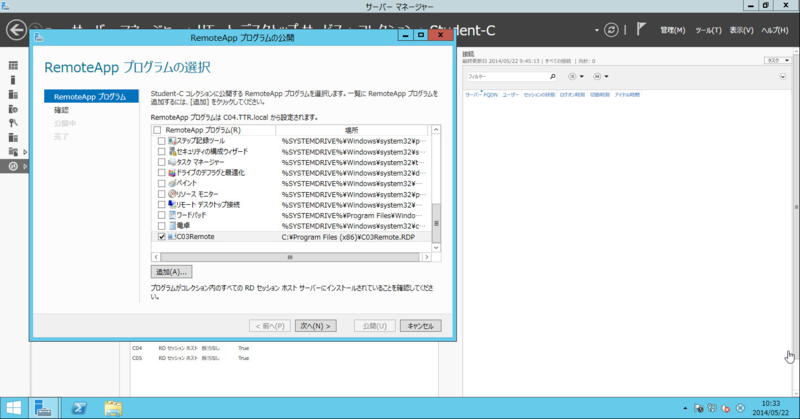The width and height of the screenshot is (800, 419).
Task: Select the RemoteApp プログラム wizard step
Action: point(91,96)
